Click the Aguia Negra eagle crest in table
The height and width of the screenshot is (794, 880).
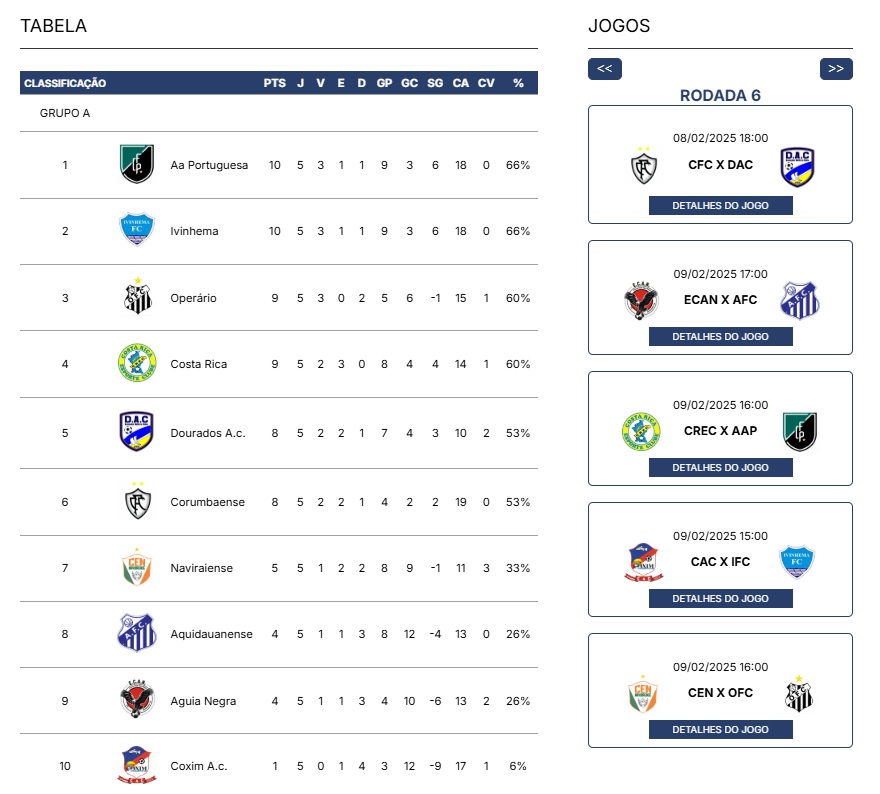tap(137, 699)
